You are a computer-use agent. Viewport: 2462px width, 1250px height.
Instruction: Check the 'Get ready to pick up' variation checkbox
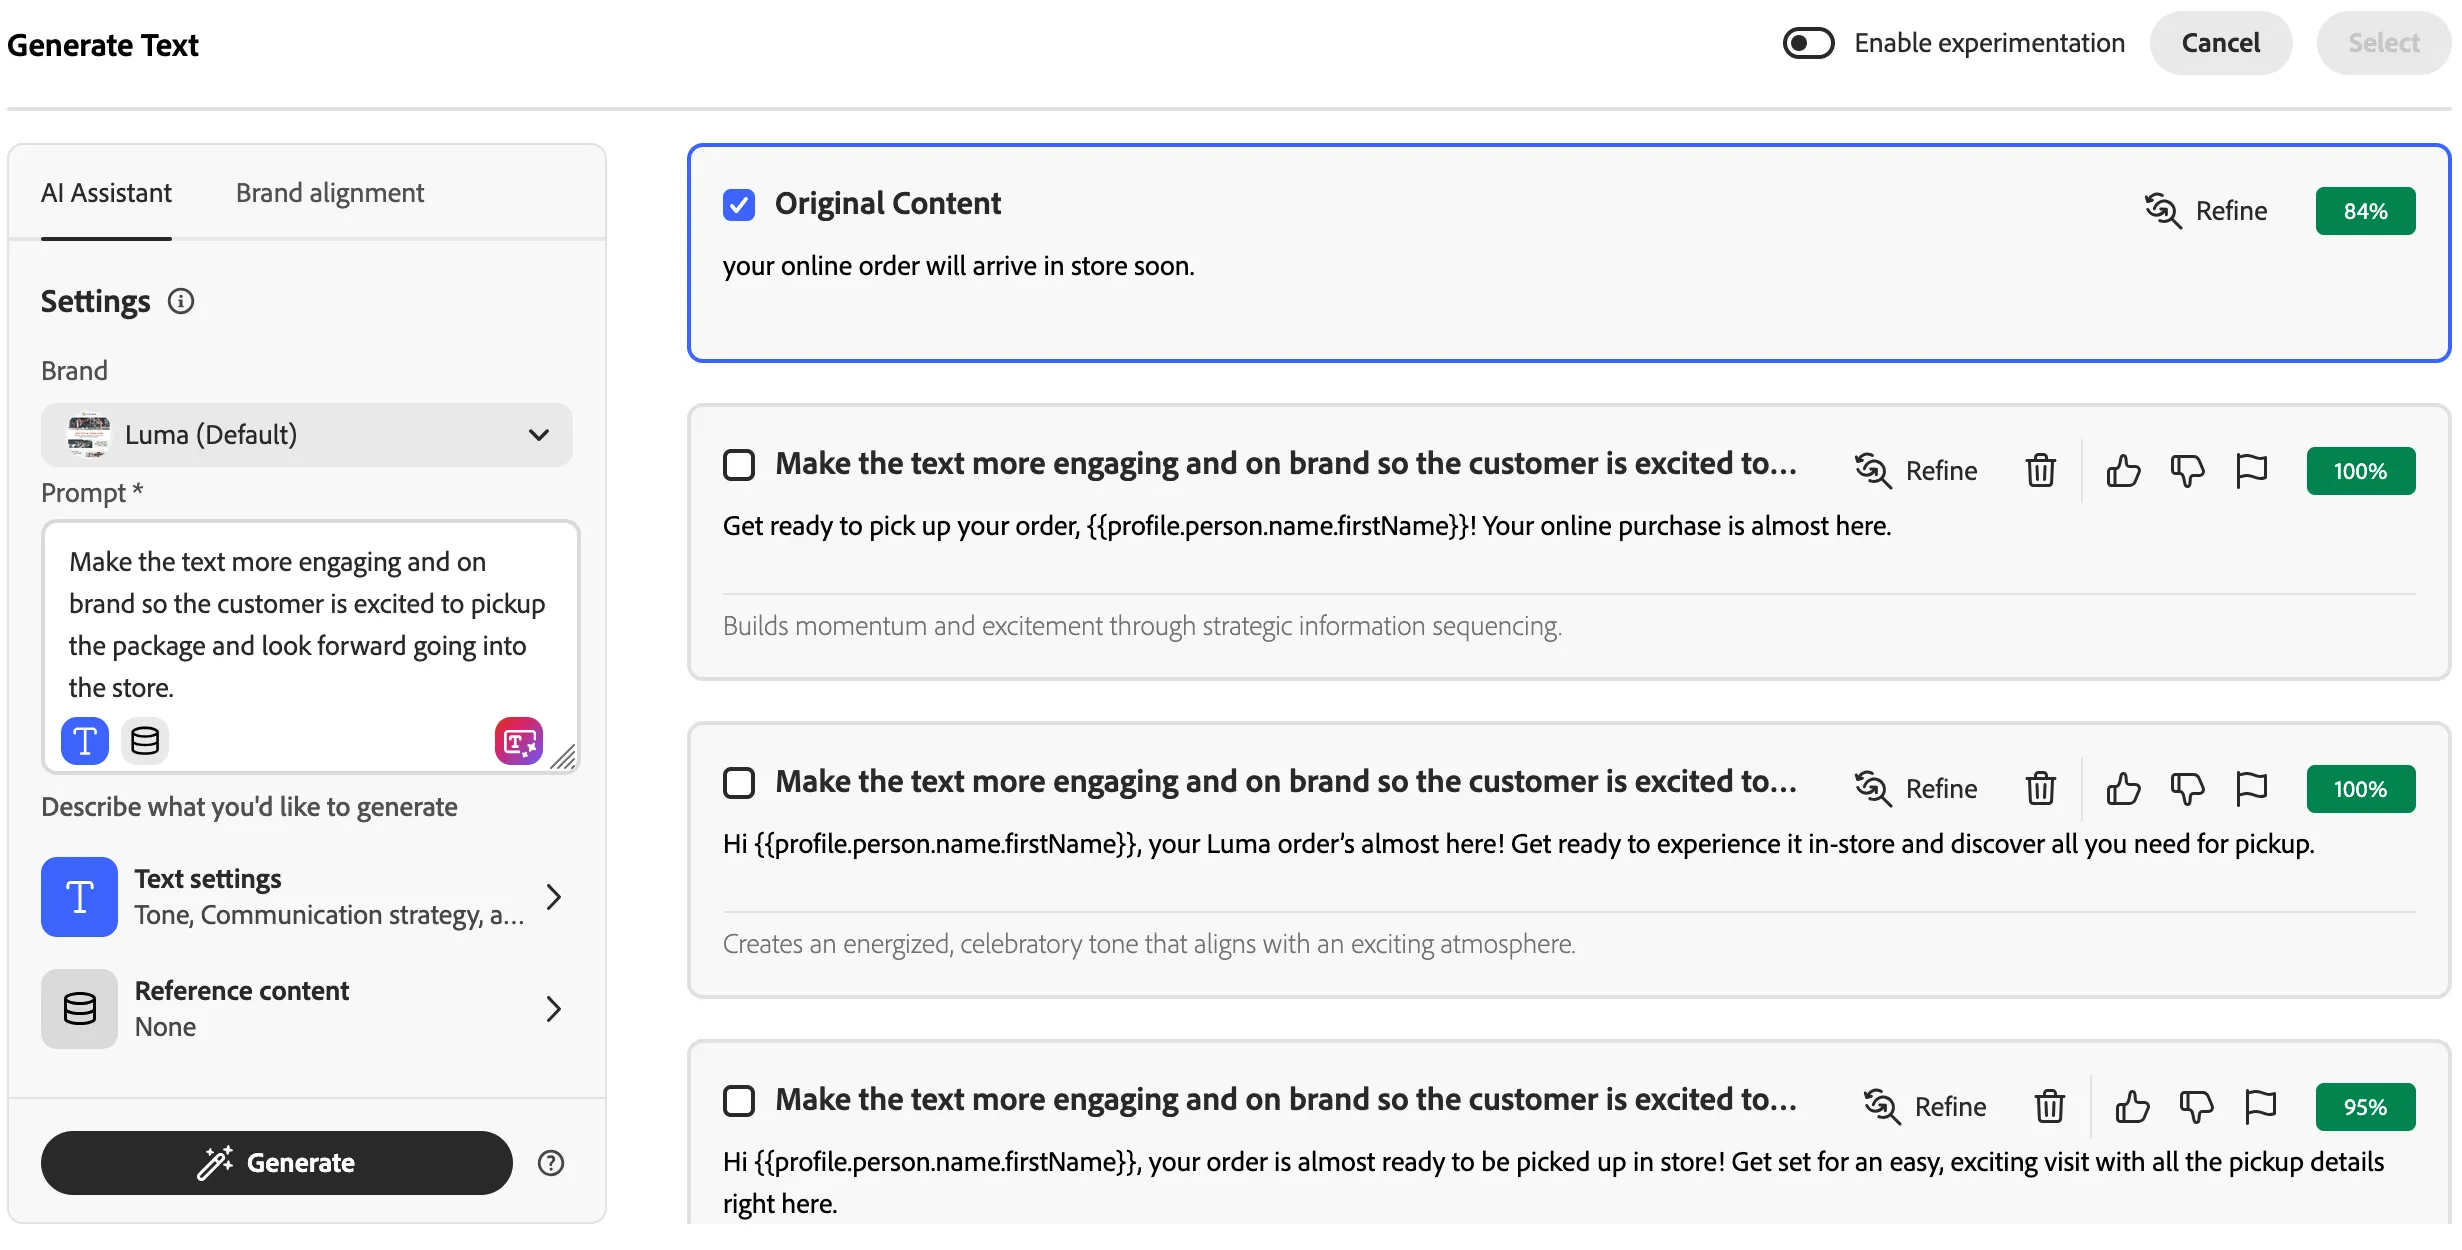(x=739, y=465)
